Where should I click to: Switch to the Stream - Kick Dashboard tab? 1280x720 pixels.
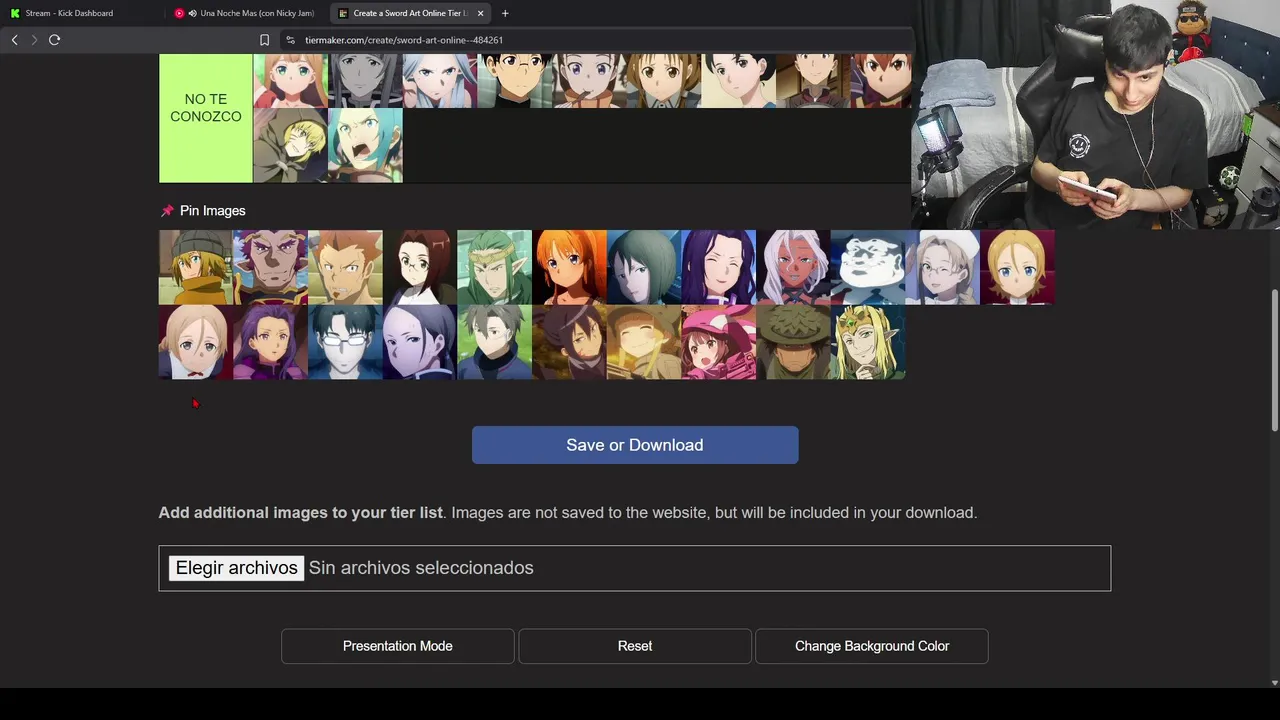click(68, 13)
